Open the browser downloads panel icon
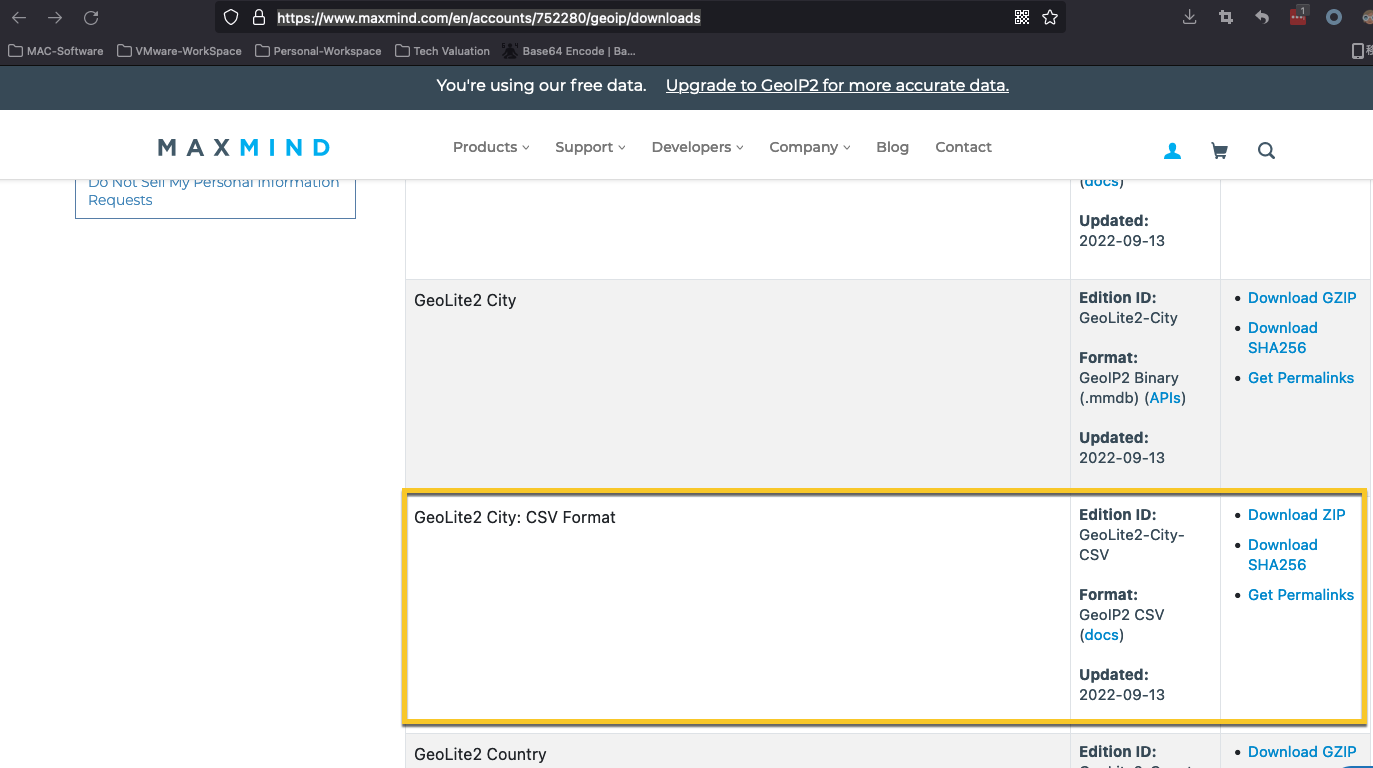This screenshot has height=768, width=1373. pyautogui.click(x=1189, y=17)
